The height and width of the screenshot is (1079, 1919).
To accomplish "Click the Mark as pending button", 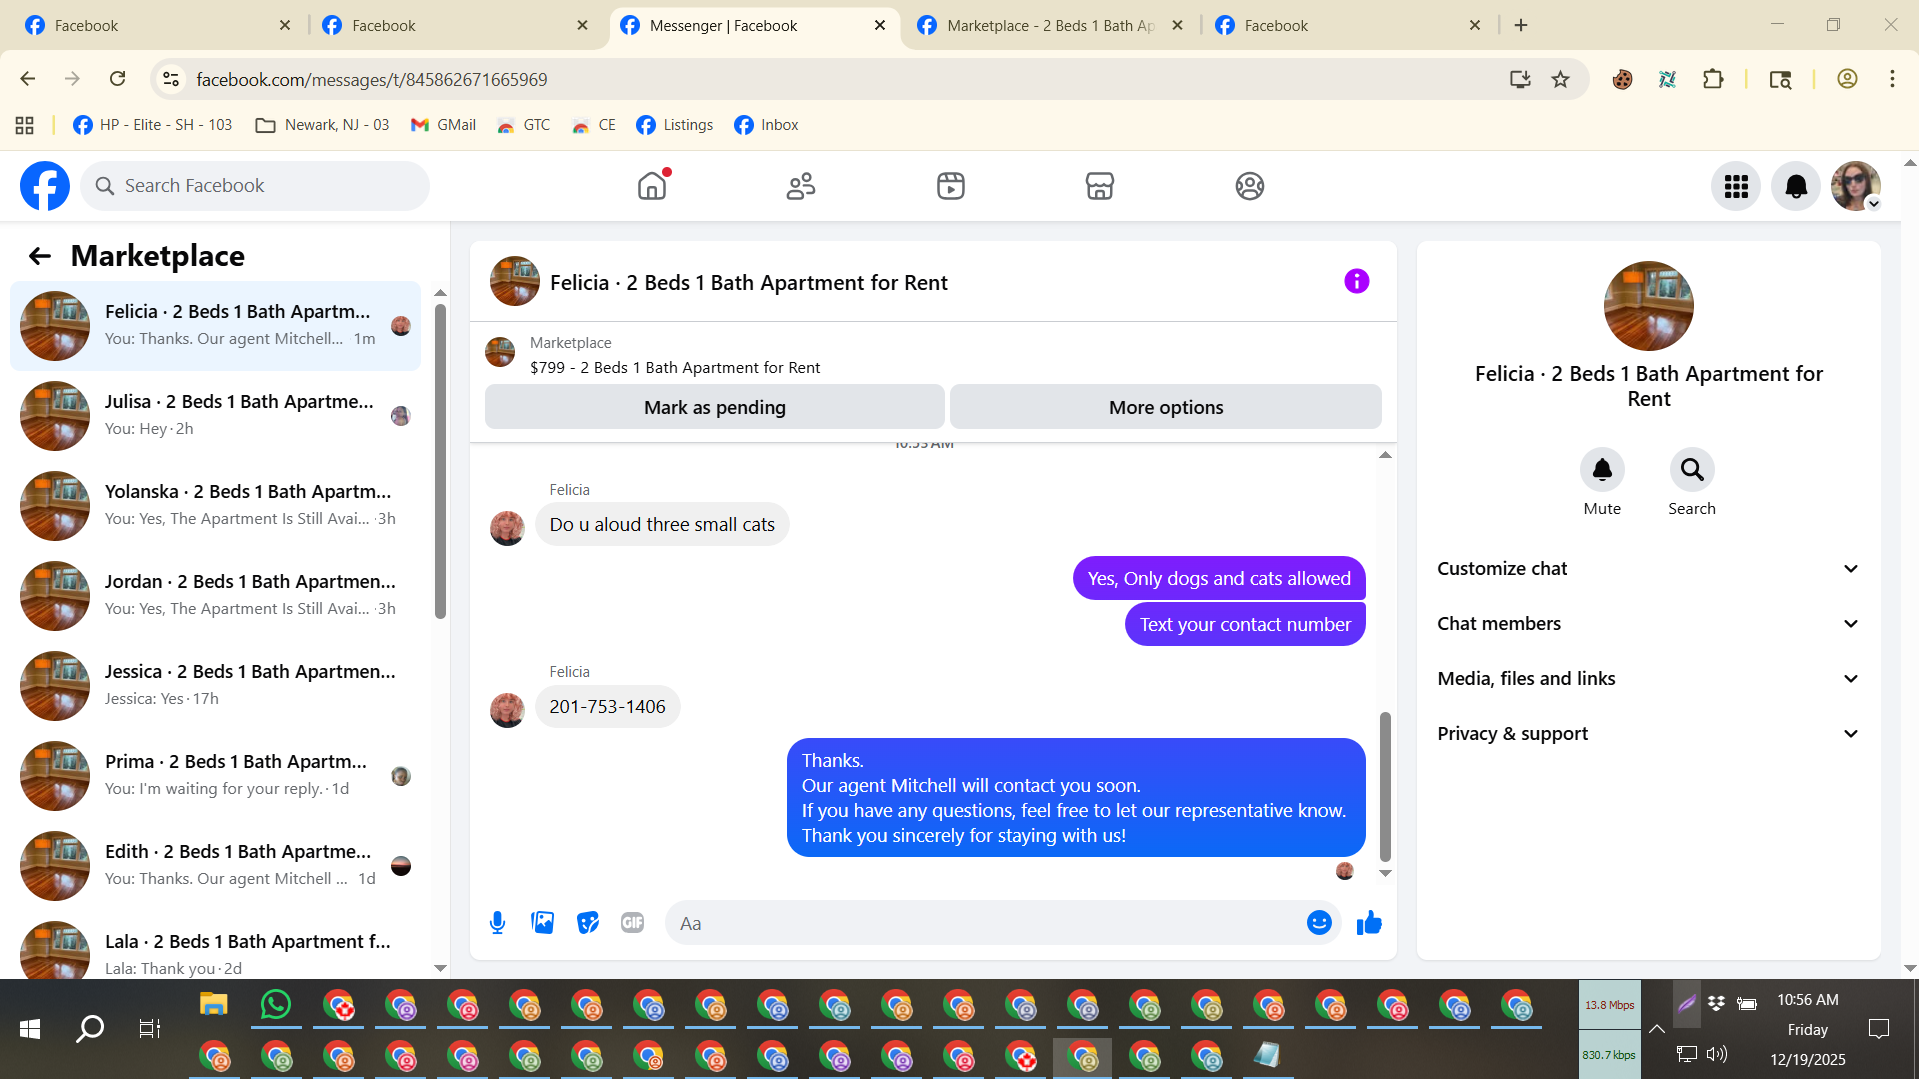I will pyautogui.click(x=714, y=407).
